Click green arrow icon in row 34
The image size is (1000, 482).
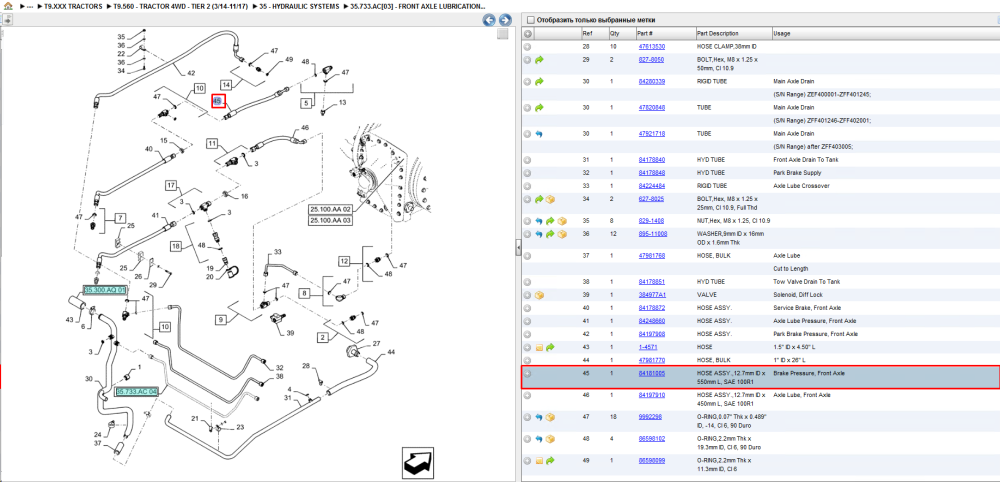[539, 200]
